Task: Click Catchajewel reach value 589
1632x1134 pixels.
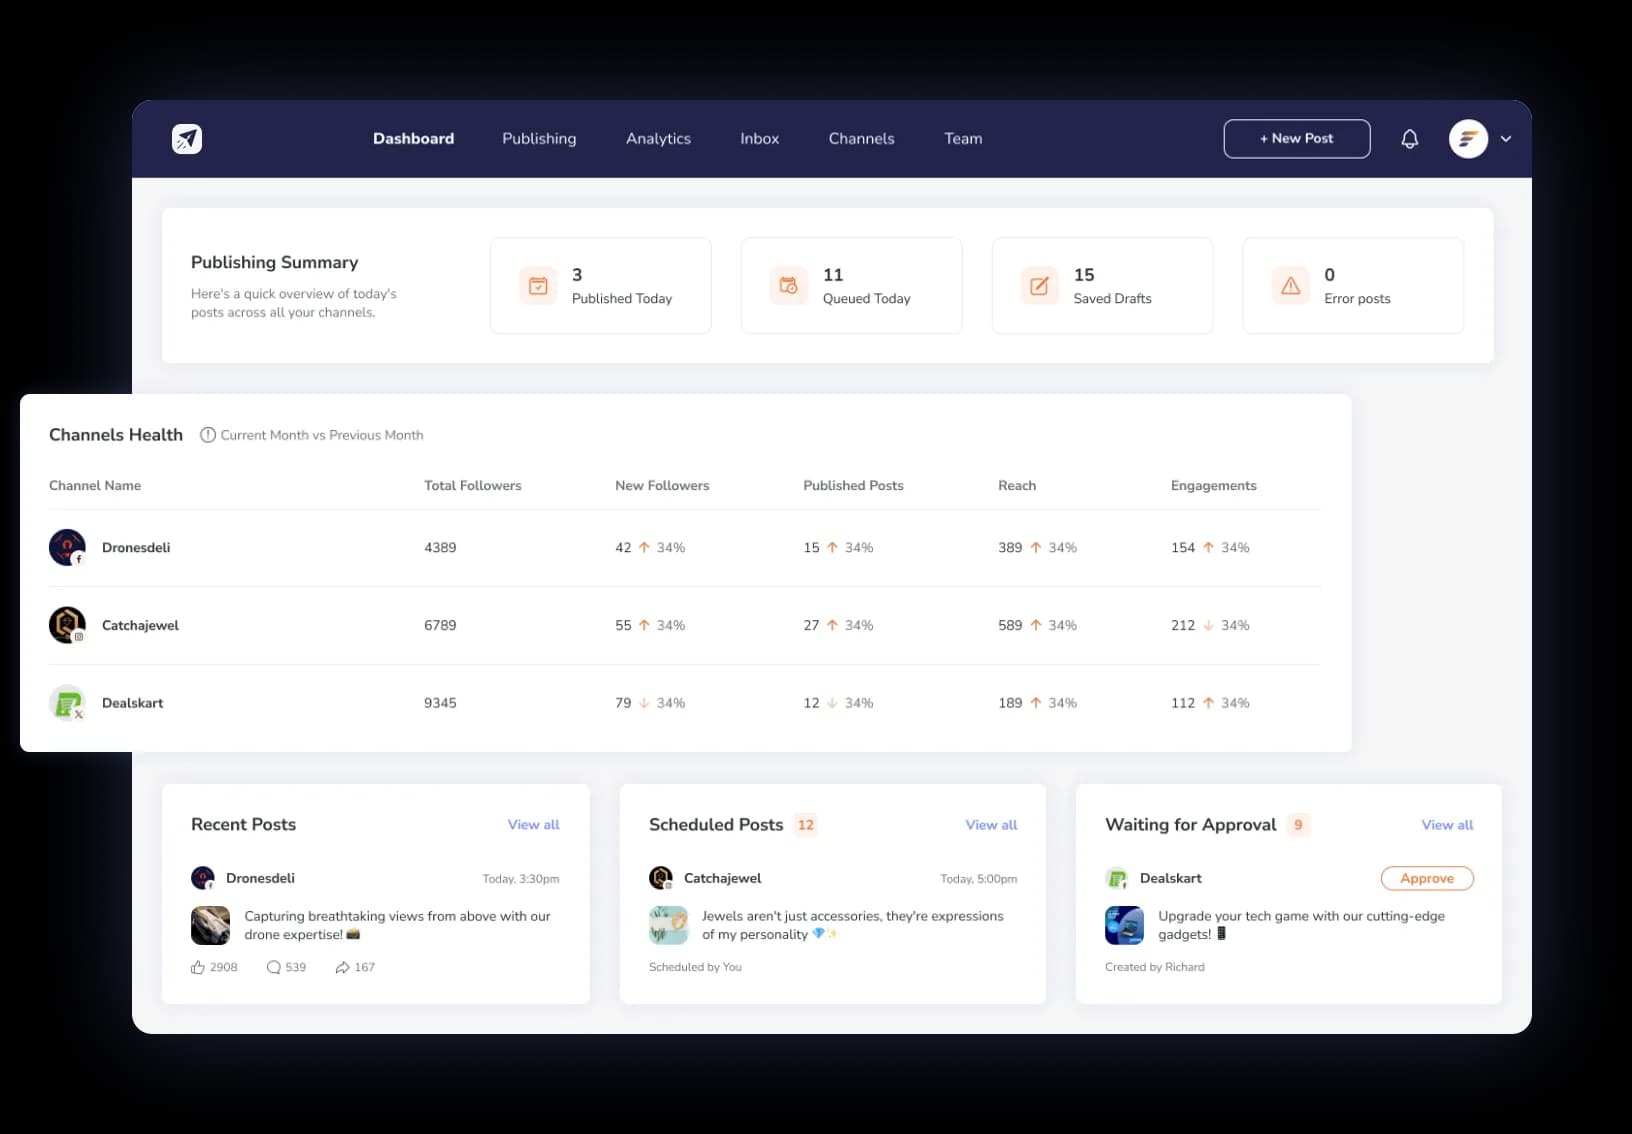Action: pyautogui.click(x=1010, y=625)
